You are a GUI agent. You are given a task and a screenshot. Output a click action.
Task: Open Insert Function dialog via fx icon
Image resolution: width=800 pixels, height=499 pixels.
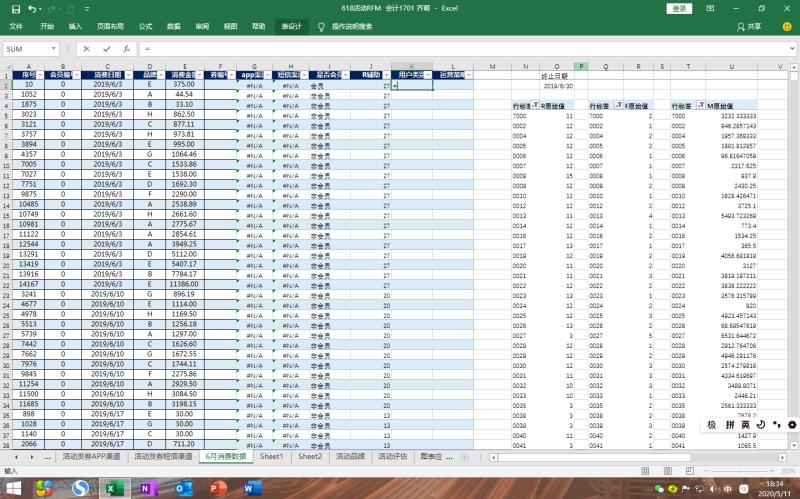coord(126,48)
